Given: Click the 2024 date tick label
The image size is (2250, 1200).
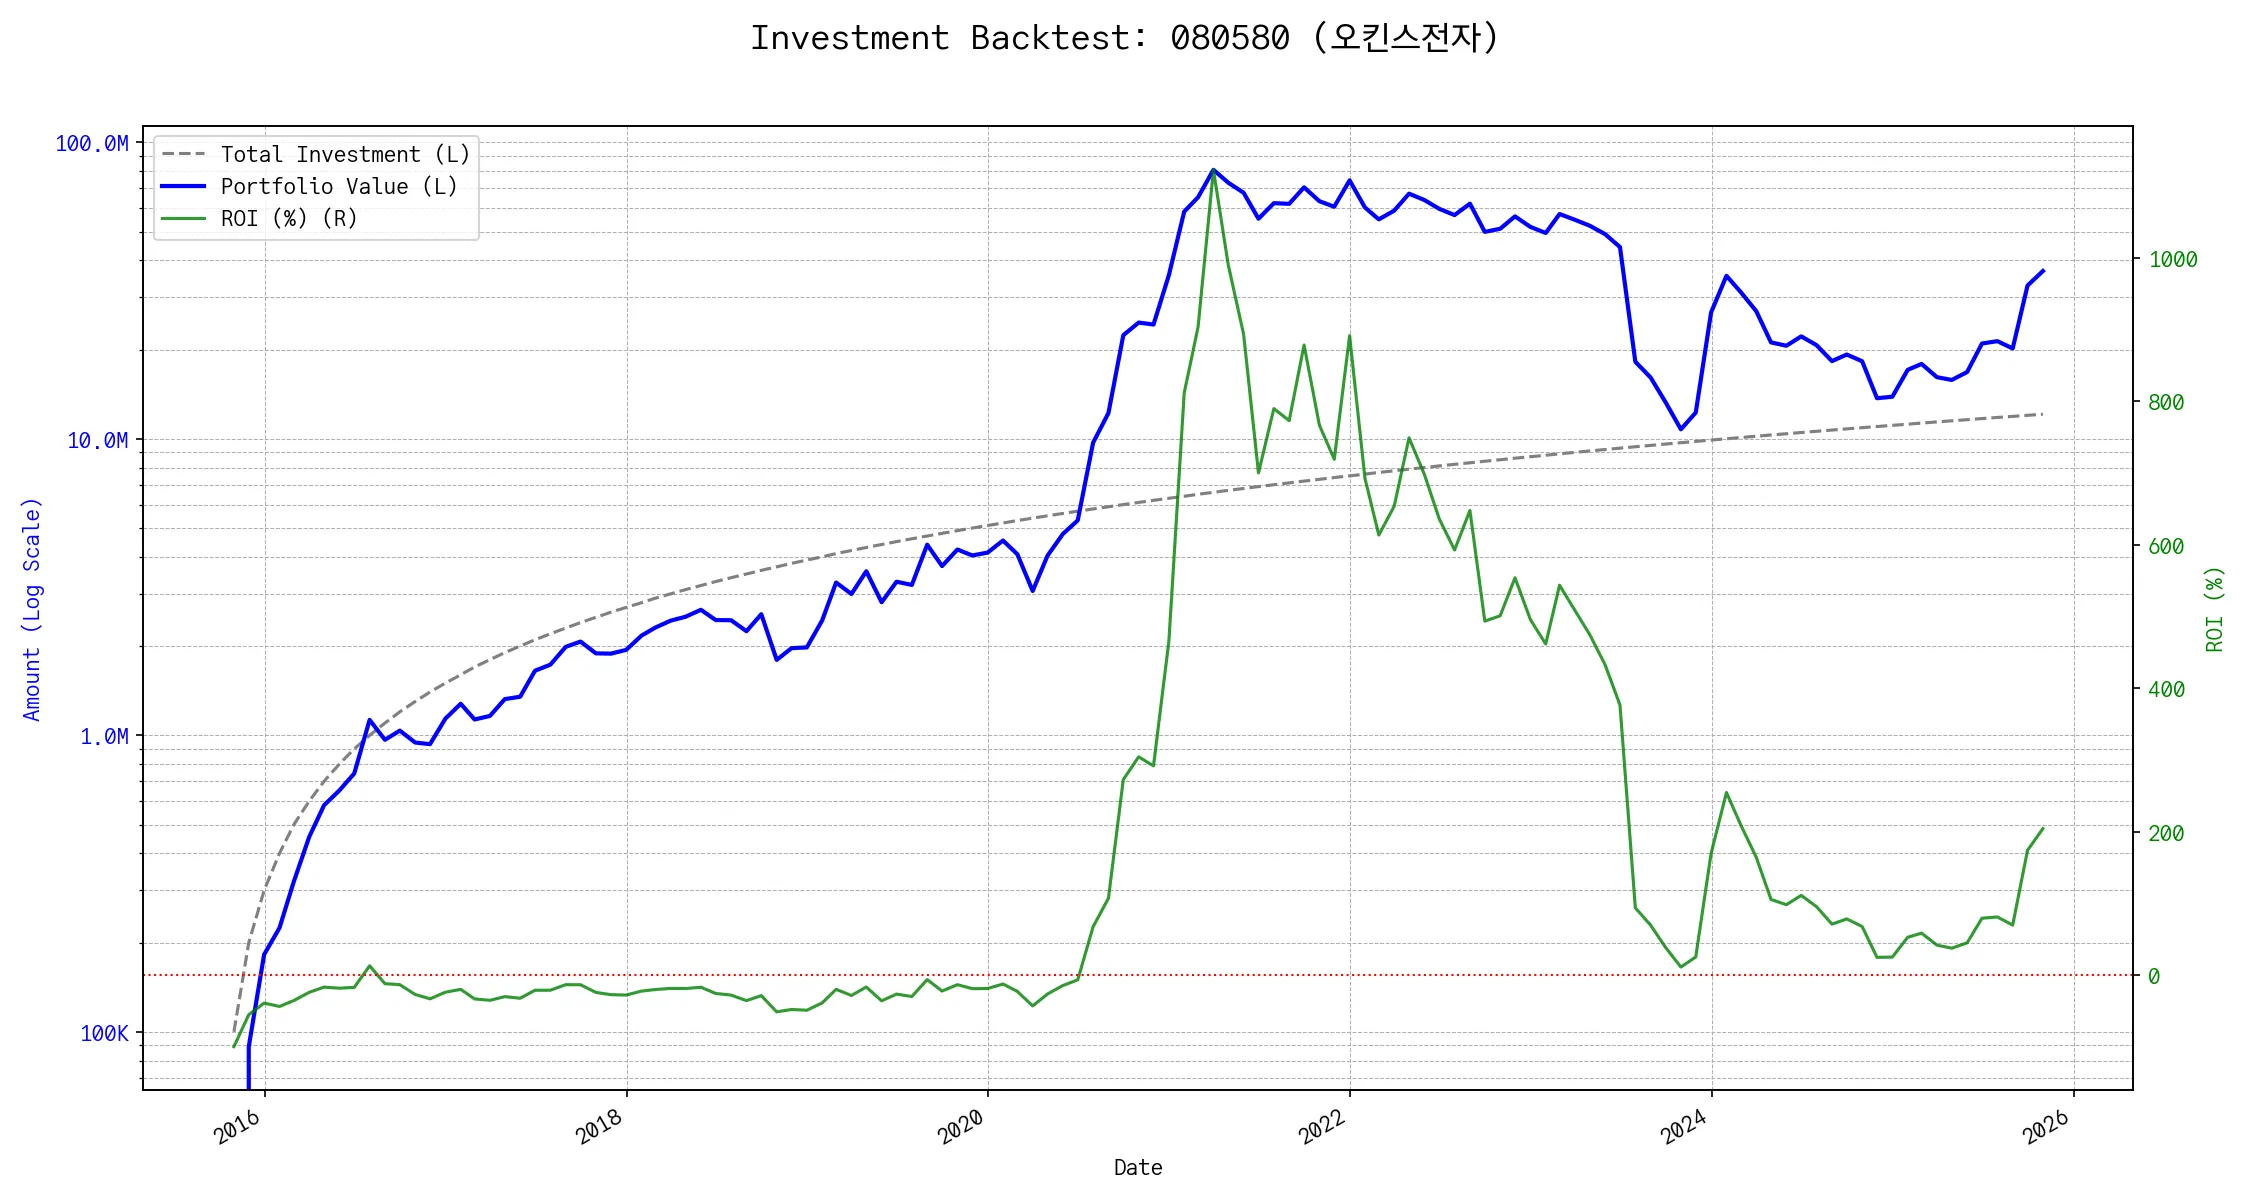Looking at the screenshot, I should [x=1684, y=1128].
